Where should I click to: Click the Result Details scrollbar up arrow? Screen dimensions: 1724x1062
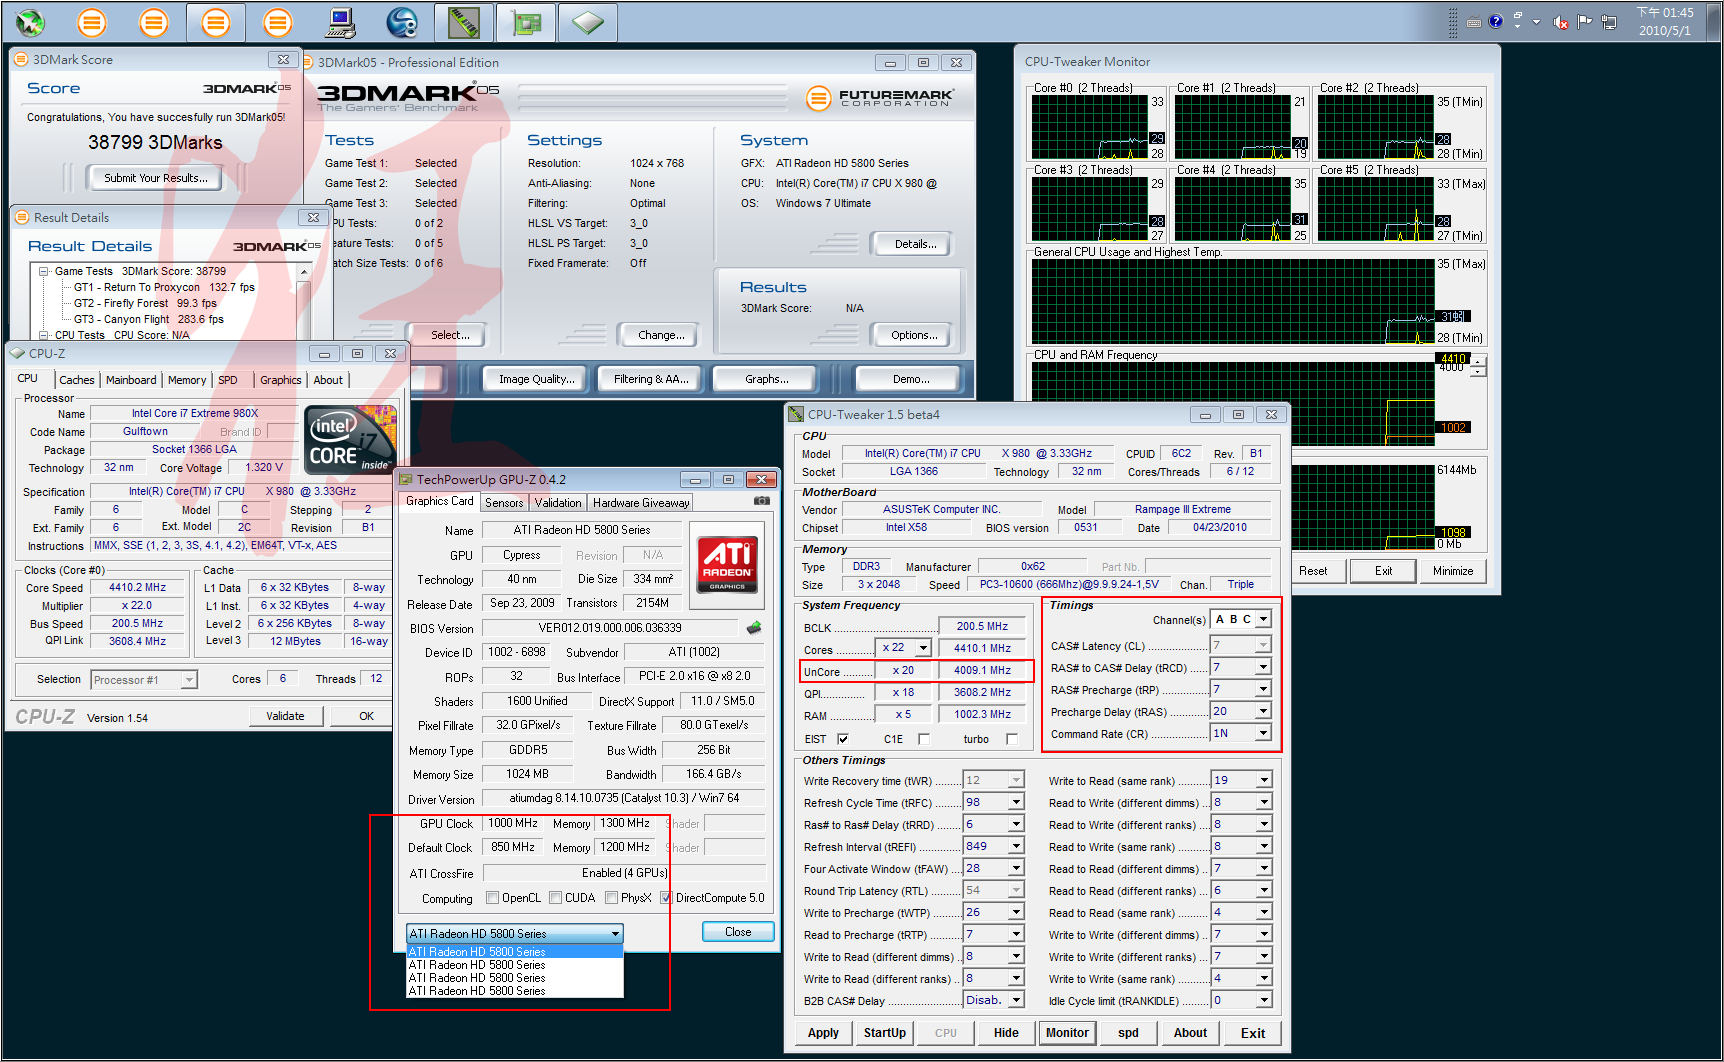(x=304, y=272)
